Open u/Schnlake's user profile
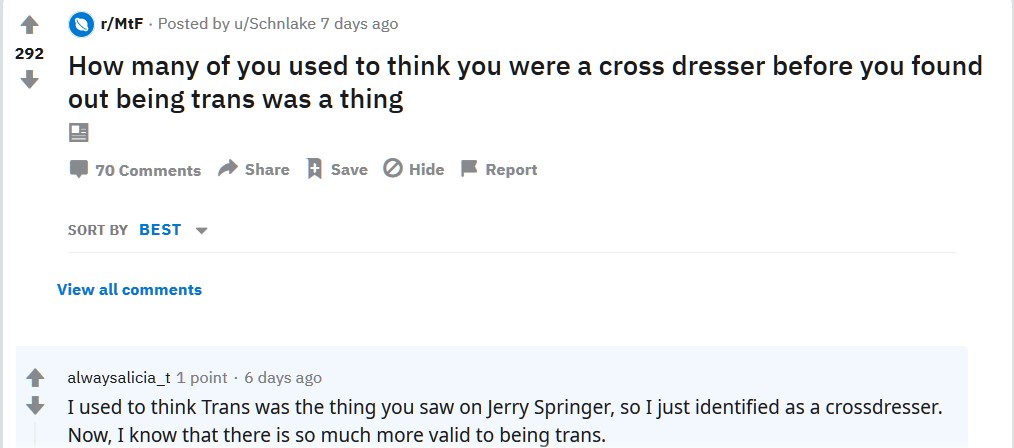This screenshot has width=1014, height=448. pyautogui.click(x=274, y=25)
